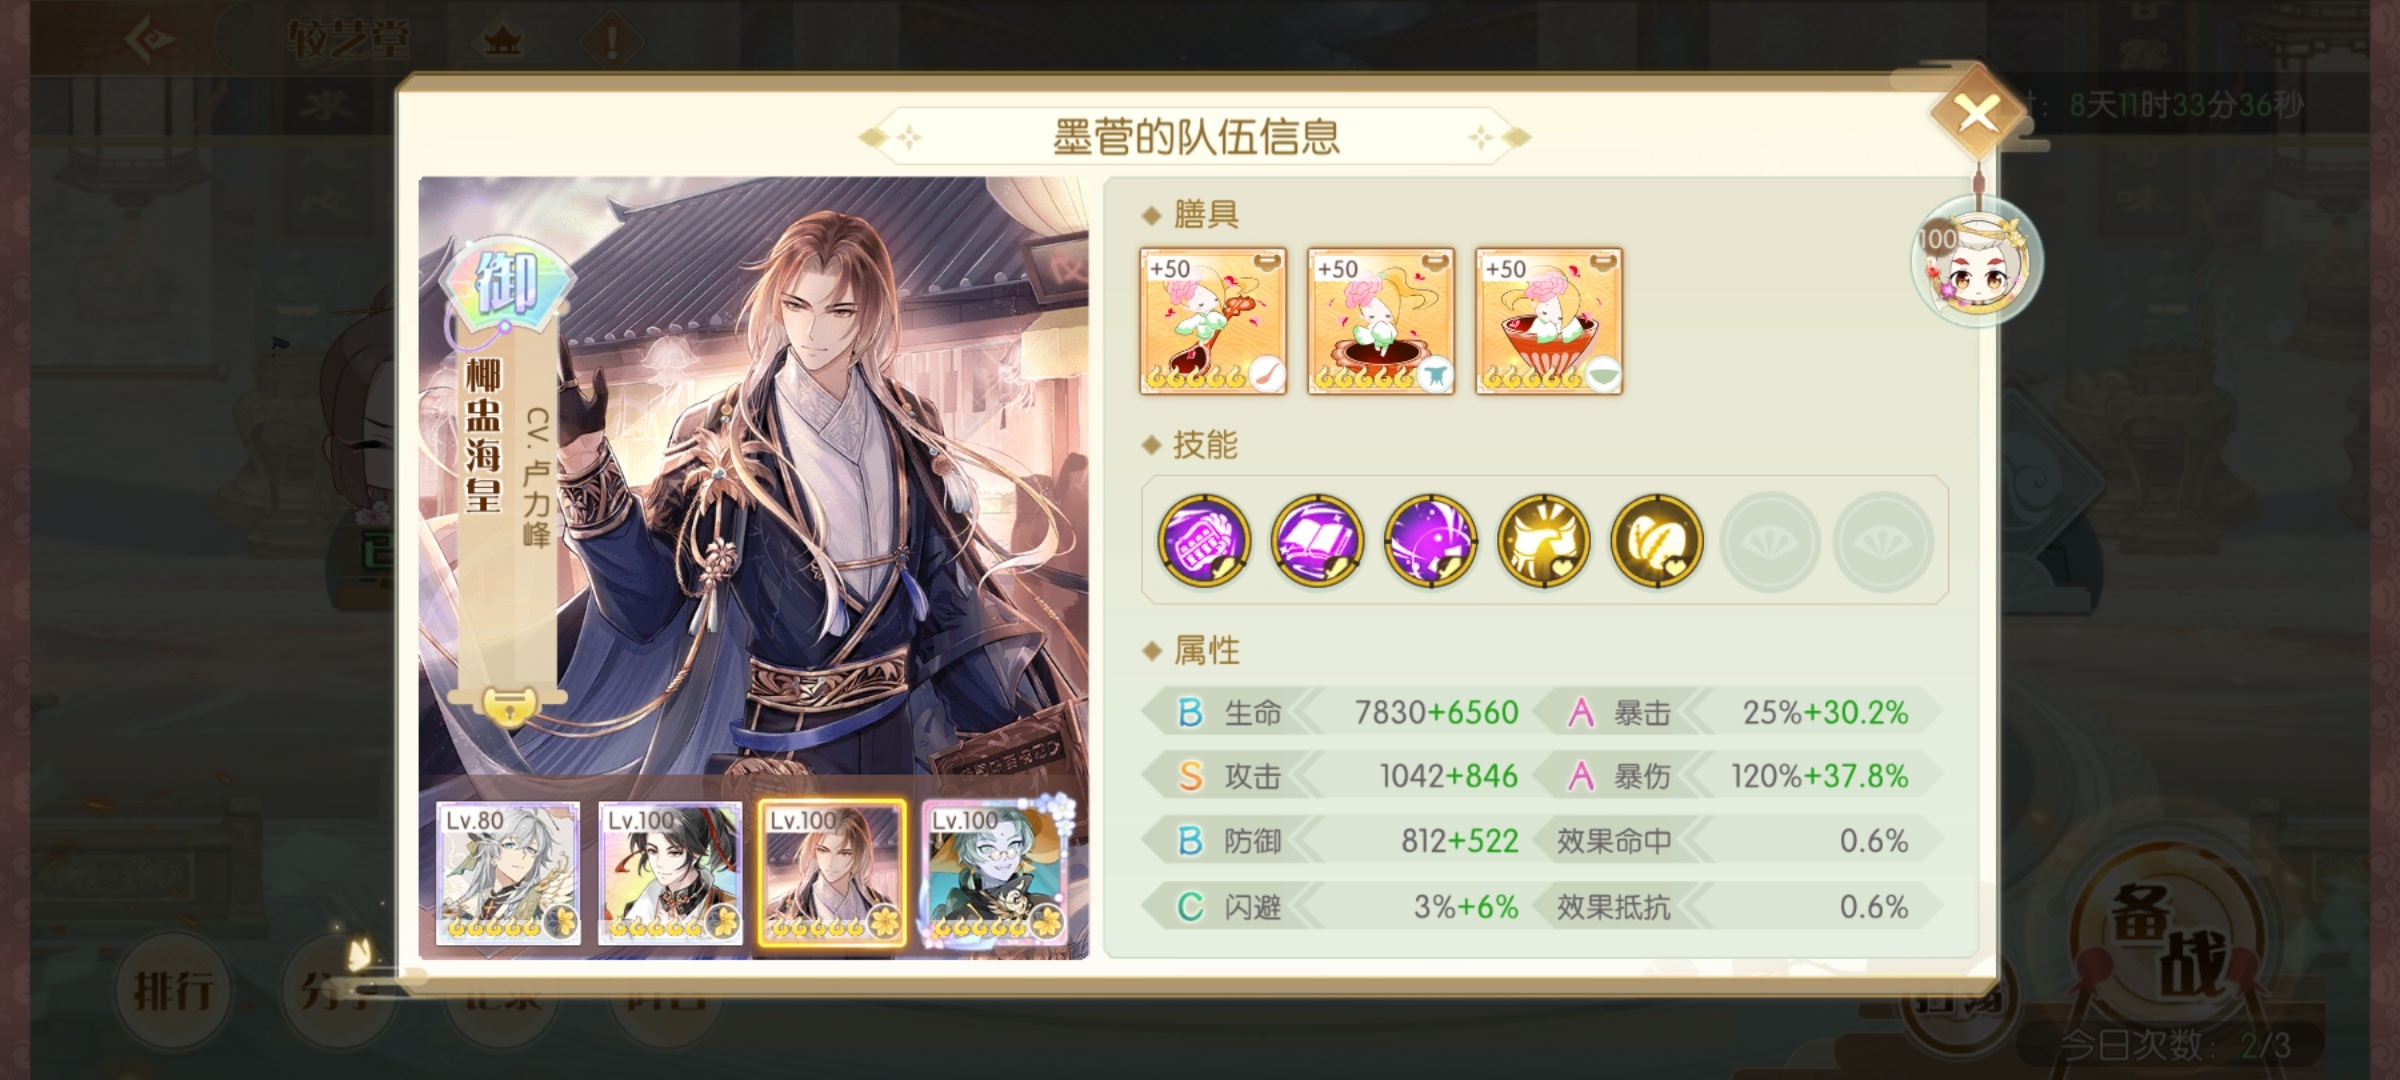Tap the gold lock under the name banner
The width and height of the screenshot is (2400, 1080).
[510, 707]
